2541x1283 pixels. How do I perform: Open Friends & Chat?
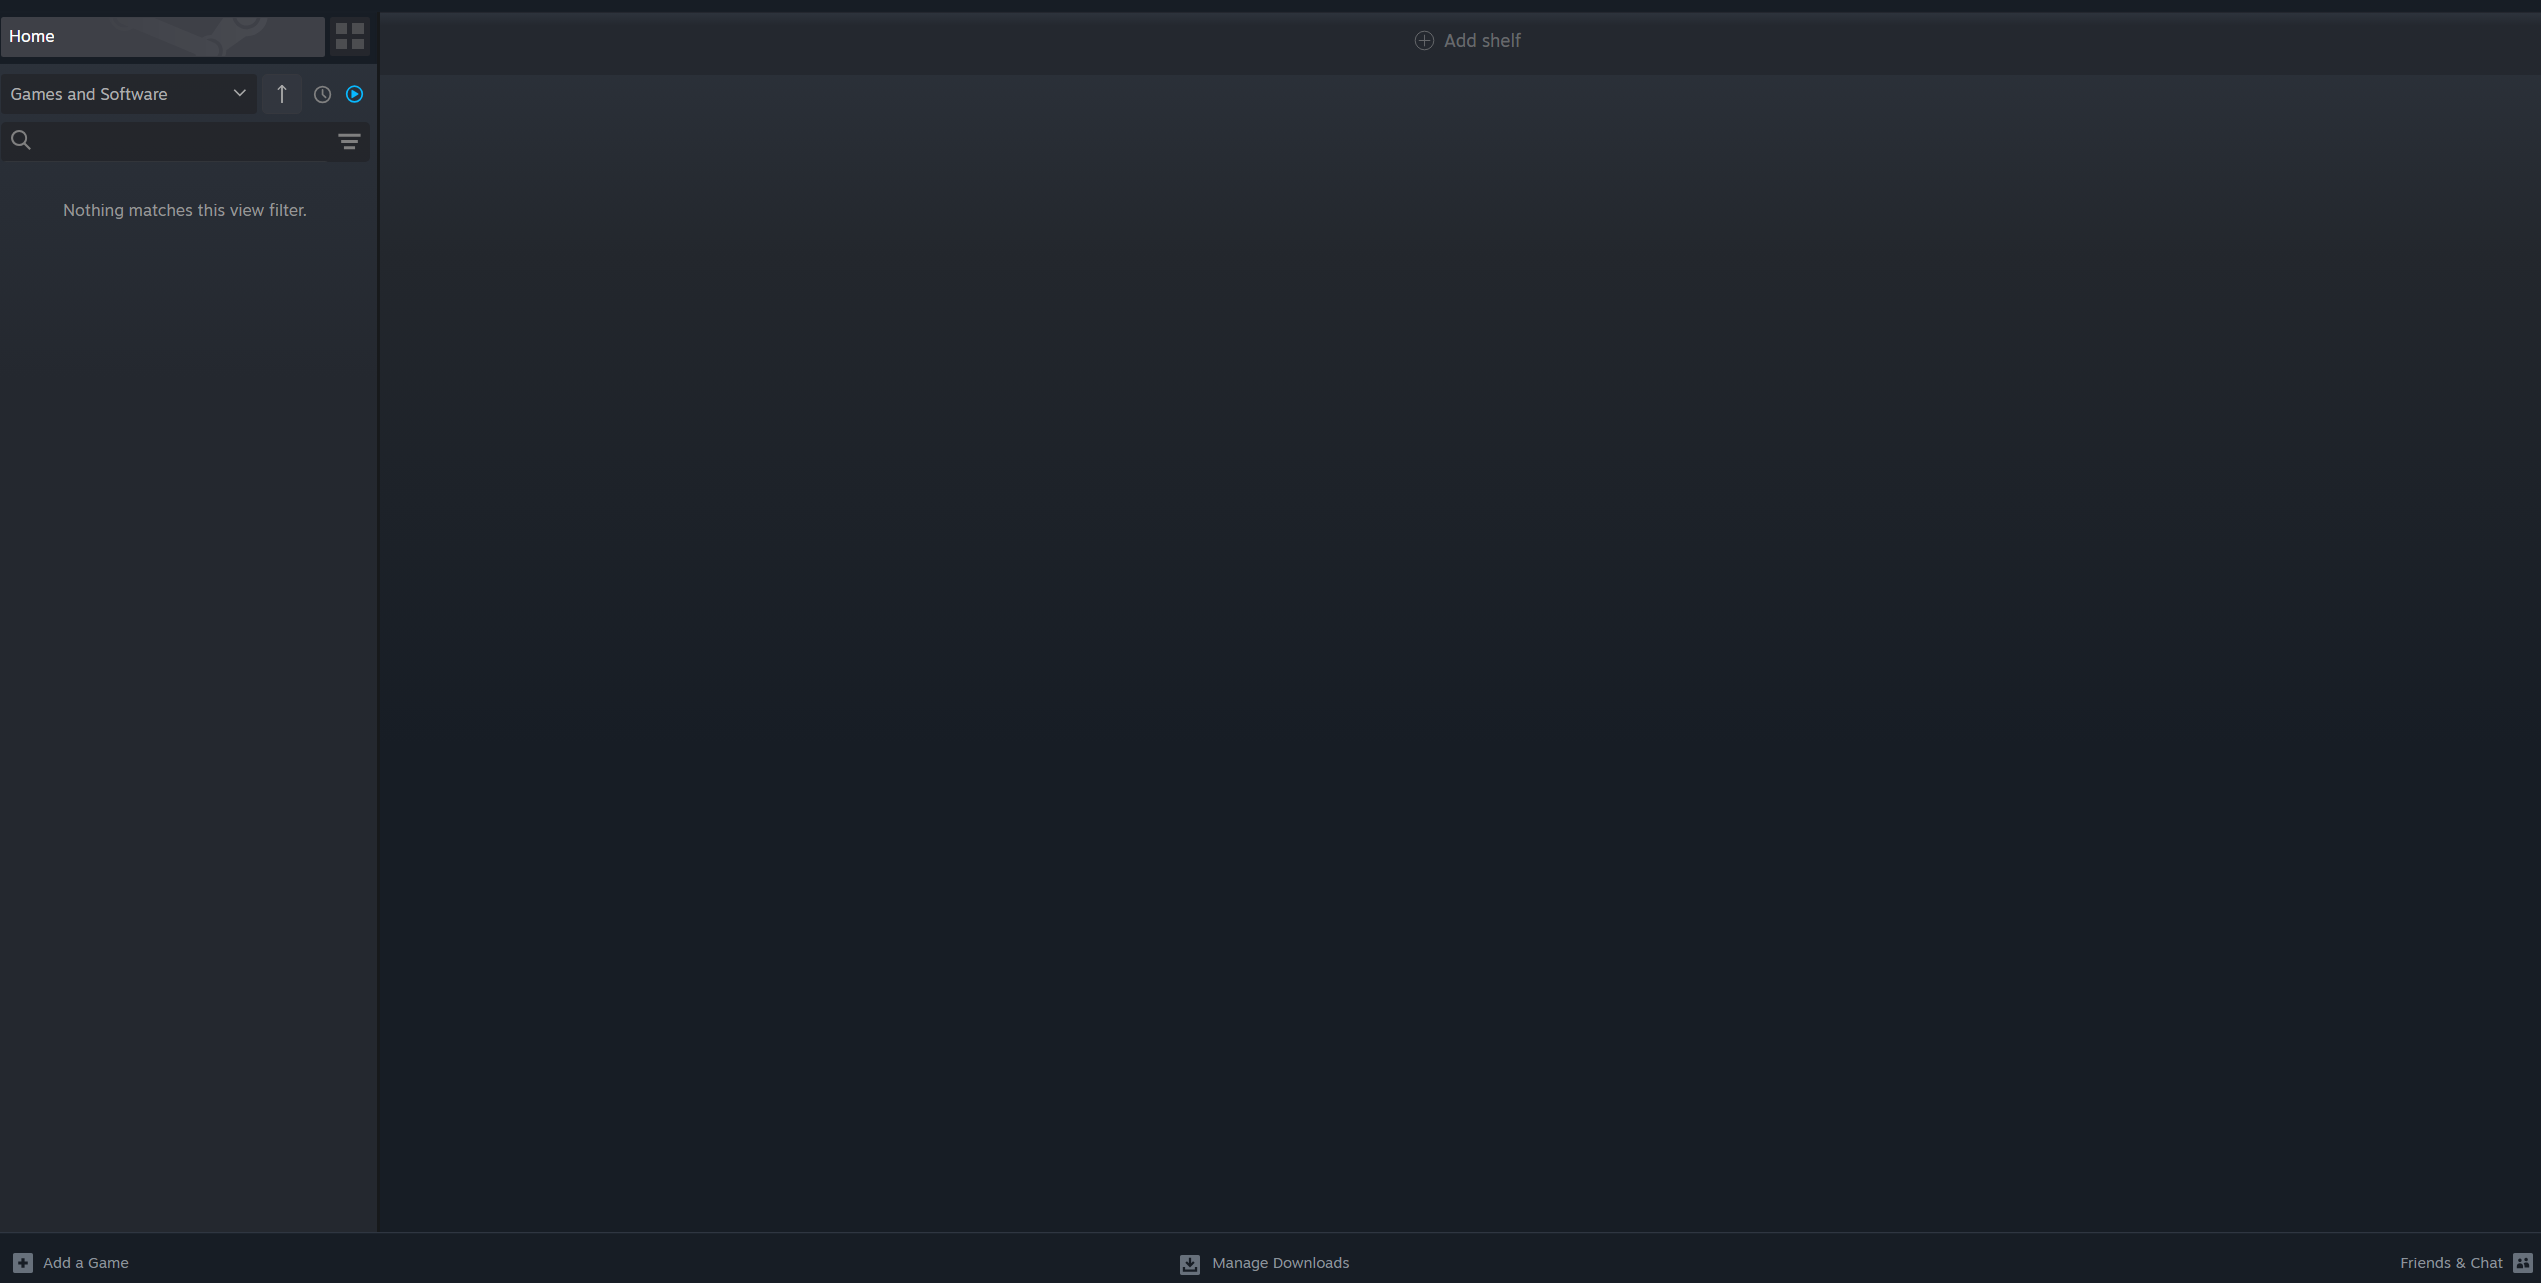[x=2466, y=1263]
